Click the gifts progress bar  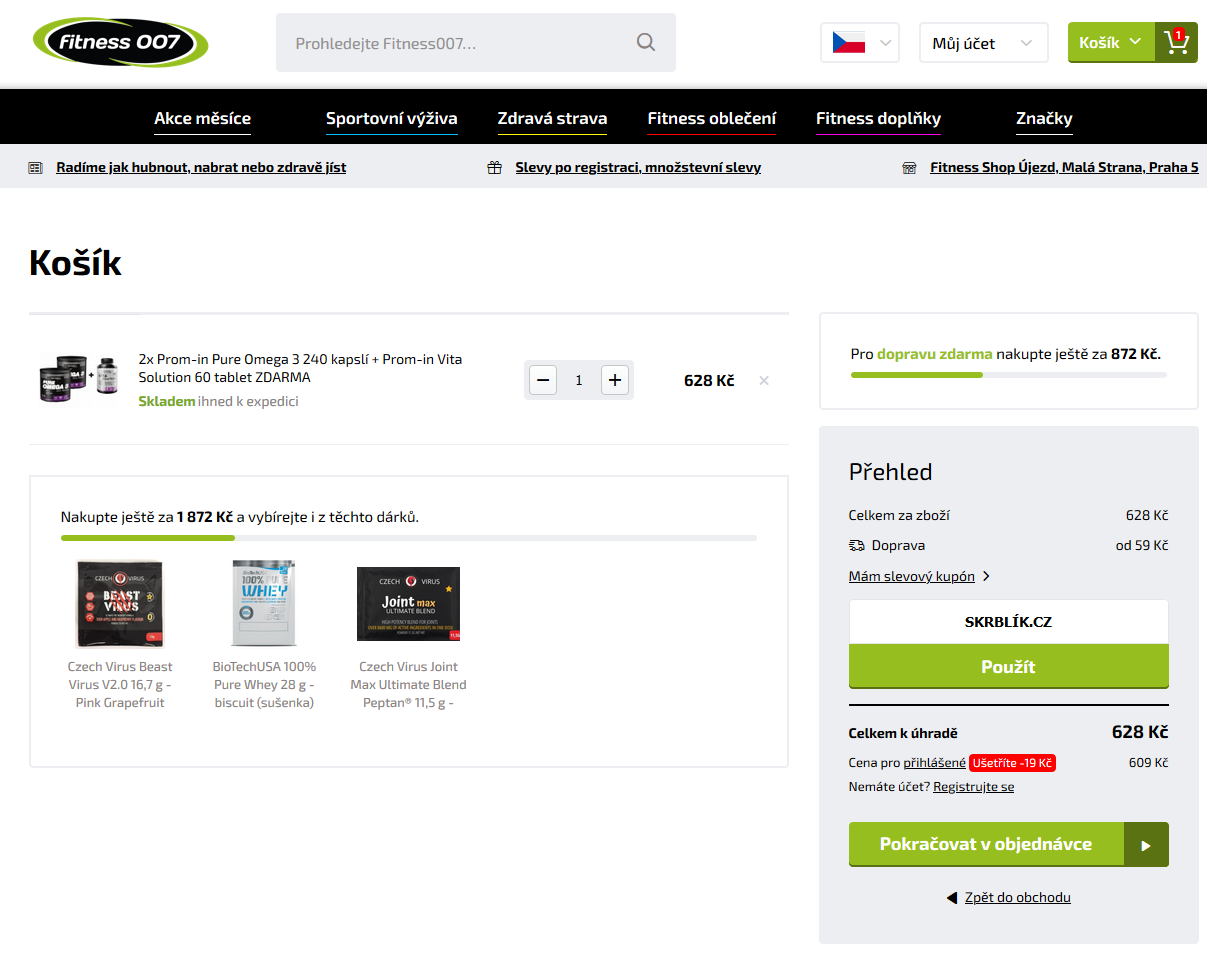pyautogui.click(x=409, y=538)
